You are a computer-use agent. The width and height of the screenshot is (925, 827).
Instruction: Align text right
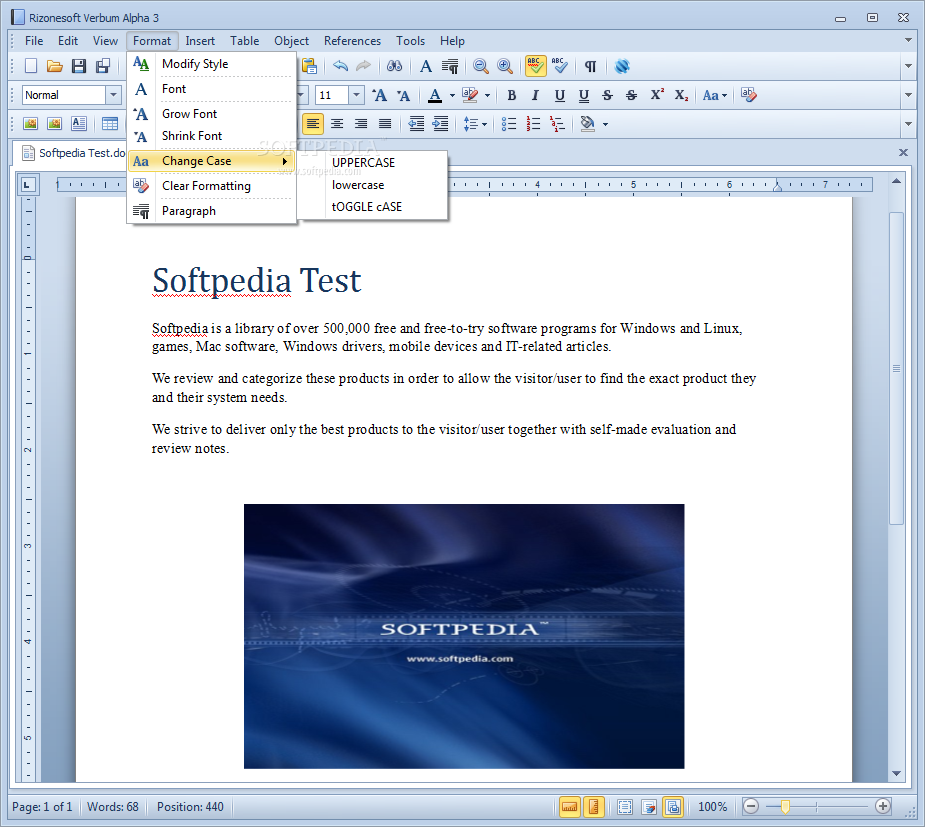(361, 124)
